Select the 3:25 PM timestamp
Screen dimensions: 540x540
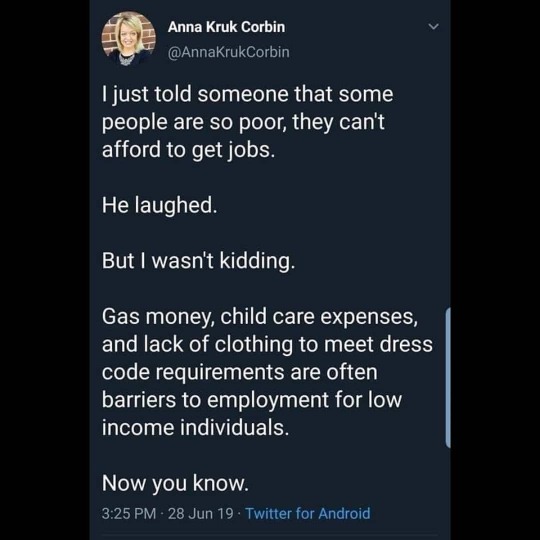(x=129, y=513)
